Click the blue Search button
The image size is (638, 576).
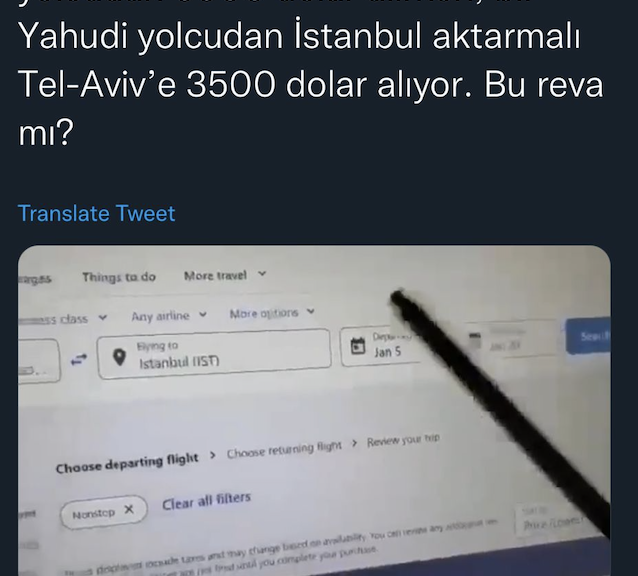pos(588,336)
